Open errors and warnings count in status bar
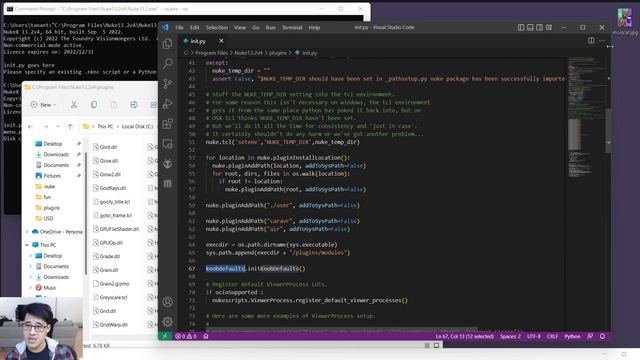 pyautogui.click(x=186, y=336)
